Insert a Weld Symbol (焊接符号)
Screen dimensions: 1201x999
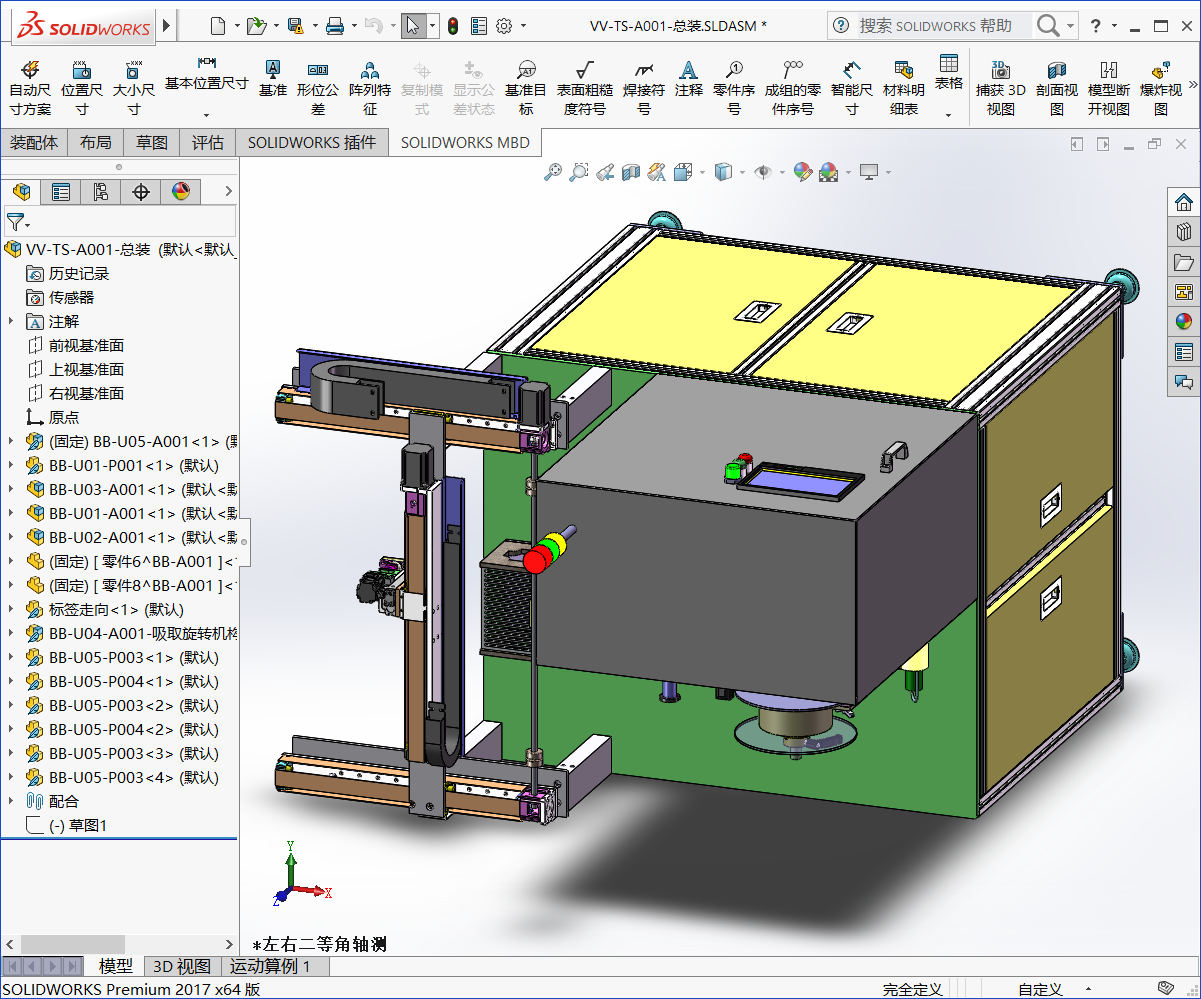[644, 86]
